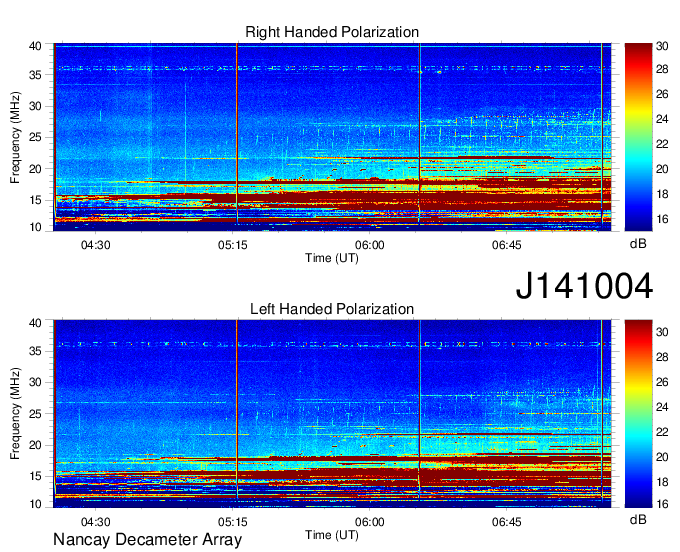Click the 10 MHz tick label on bottom plot
This screenshot has width=680, height=552.
pyautogui.click(x=35, y=504)
